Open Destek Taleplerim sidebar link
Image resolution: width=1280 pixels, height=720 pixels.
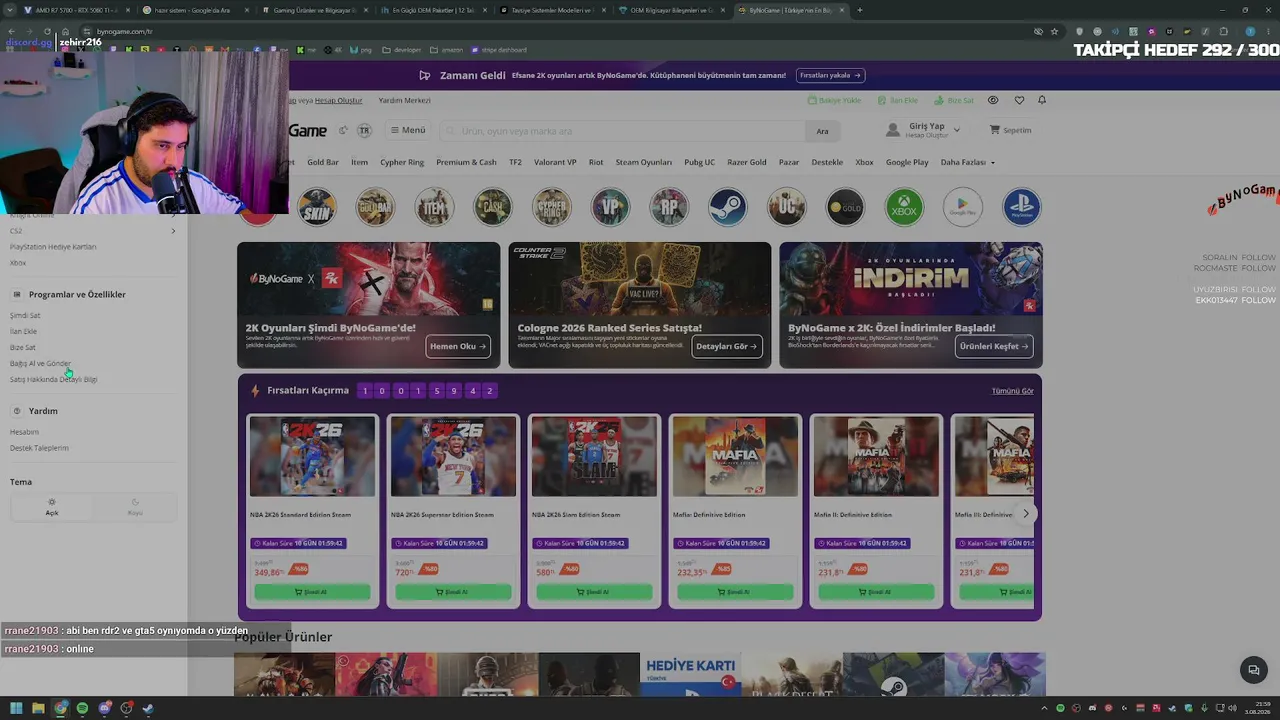click(x=39, y=448)
